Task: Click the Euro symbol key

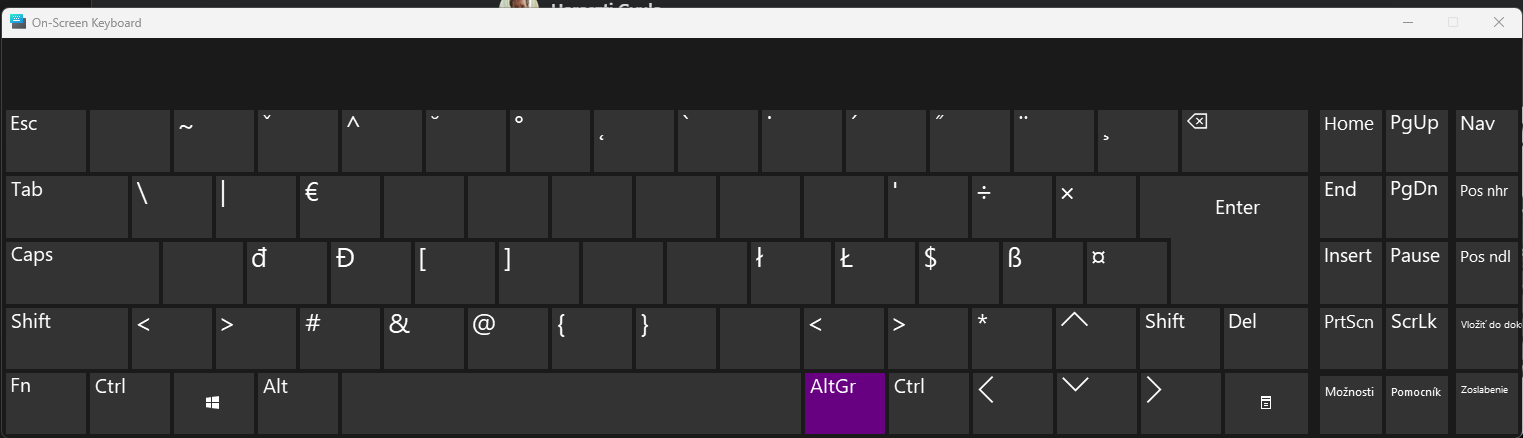Action: (339, 207)
